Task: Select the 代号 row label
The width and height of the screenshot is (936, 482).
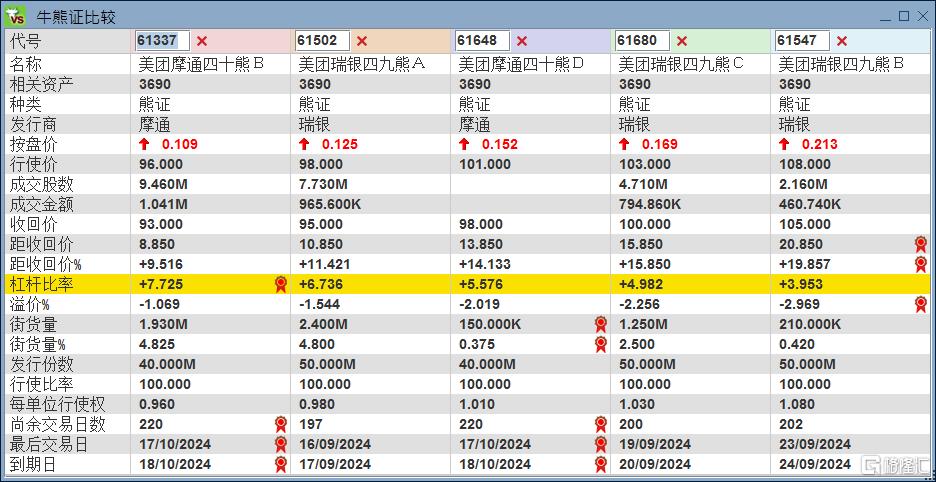Action: (26, 41)
